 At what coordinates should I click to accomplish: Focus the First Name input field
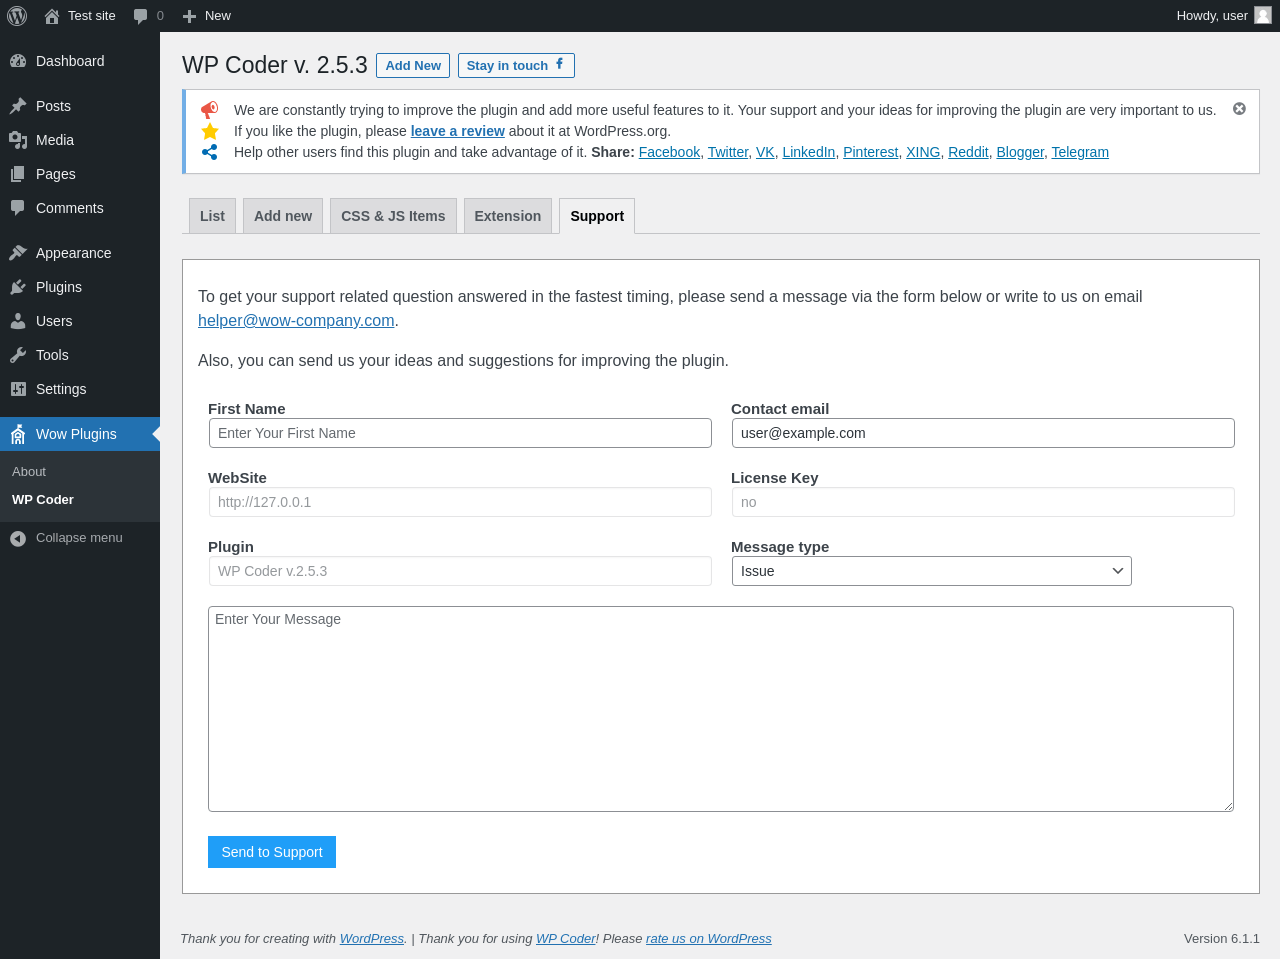pyautogui.click(x=460, y=433)
